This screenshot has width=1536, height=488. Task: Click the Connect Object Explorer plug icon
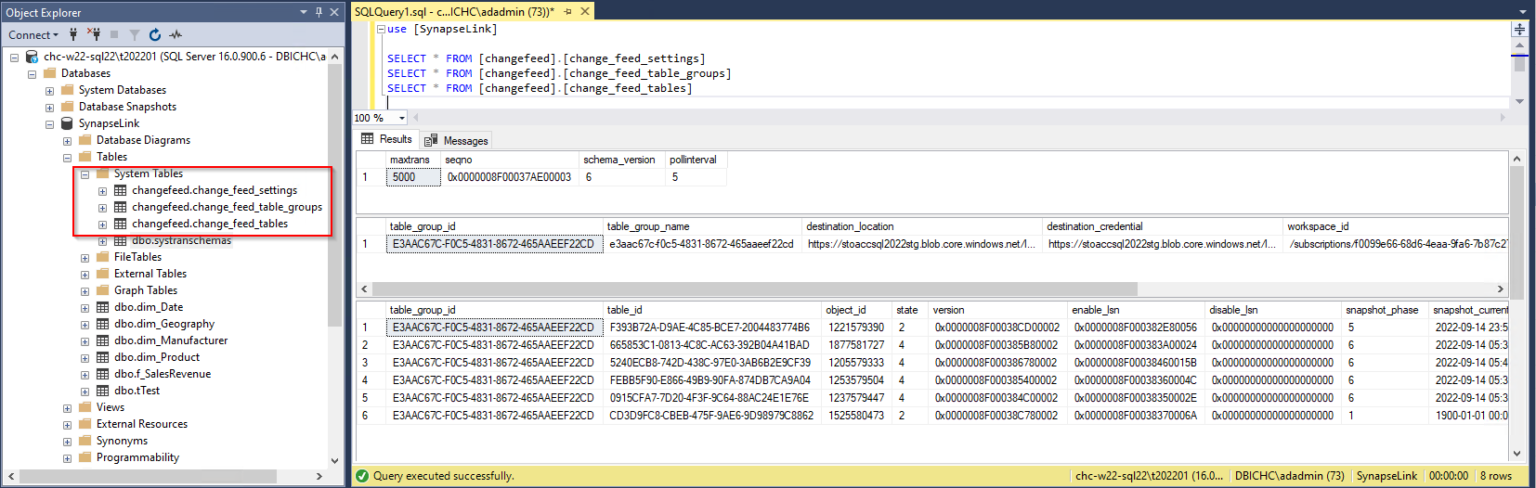[74, 35]
